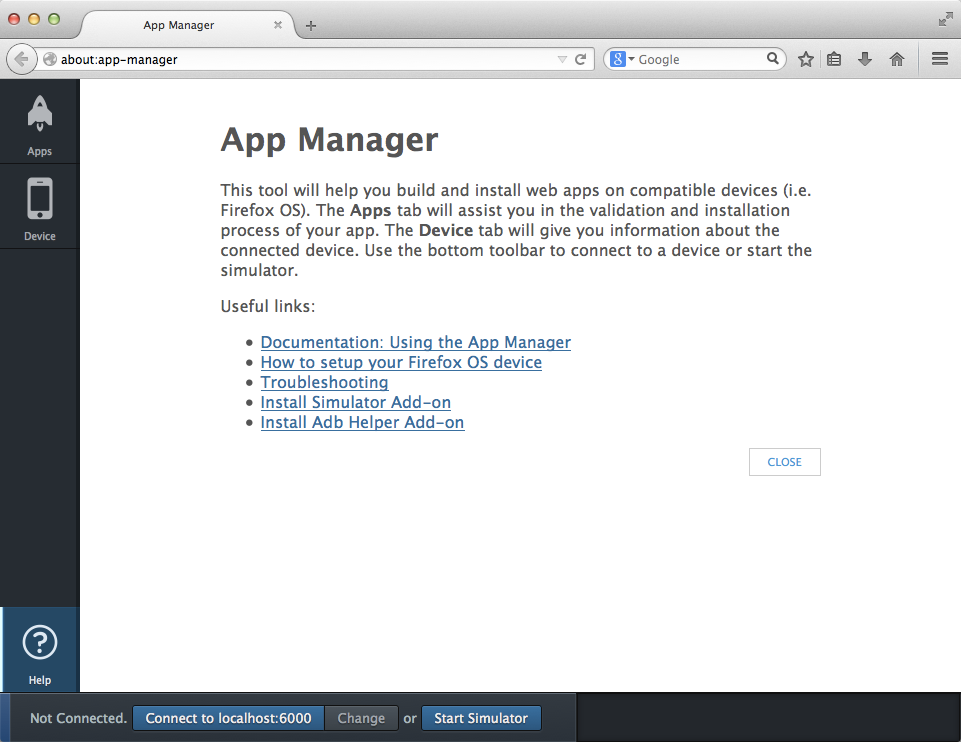Open the Troubleshooting link
This screenshot has height=742, width=961.
(324, 382)
